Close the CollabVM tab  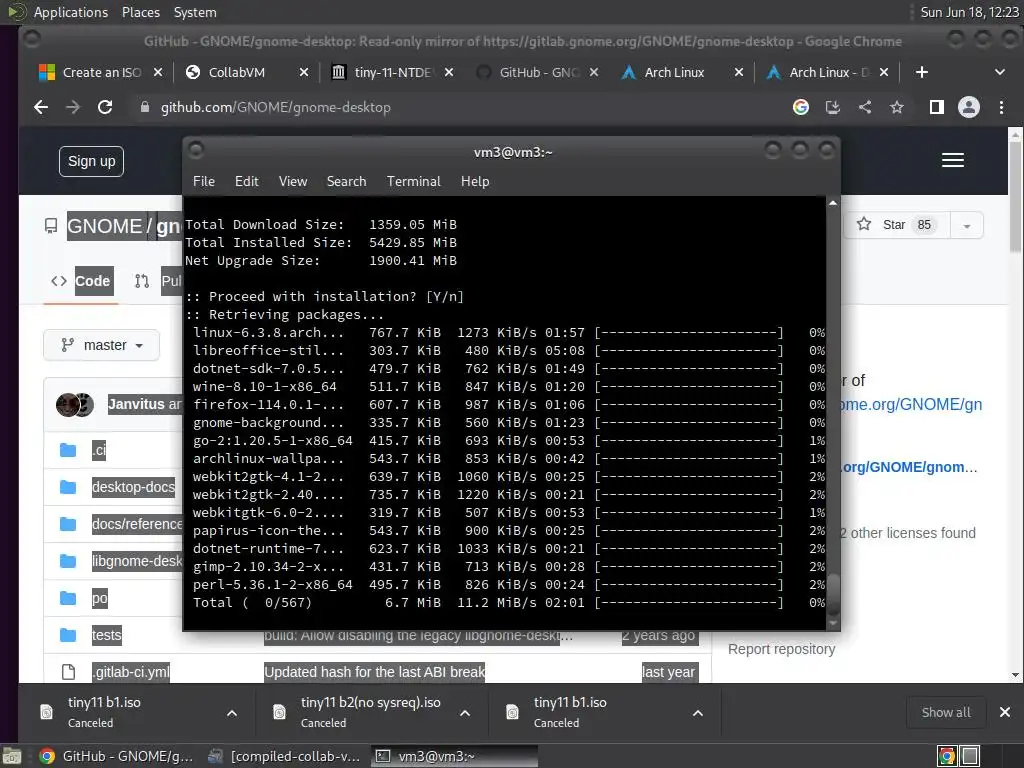click(x=304, y=72)
